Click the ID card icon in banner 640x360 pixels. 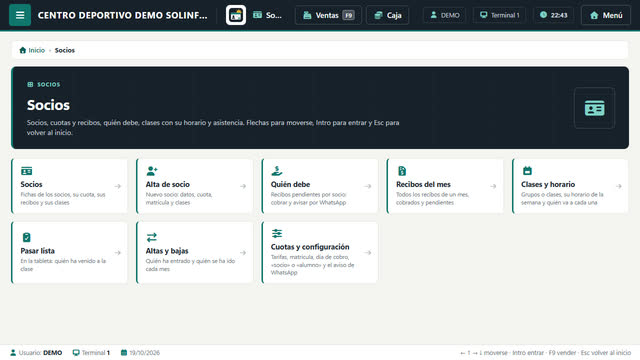[594, 108]
